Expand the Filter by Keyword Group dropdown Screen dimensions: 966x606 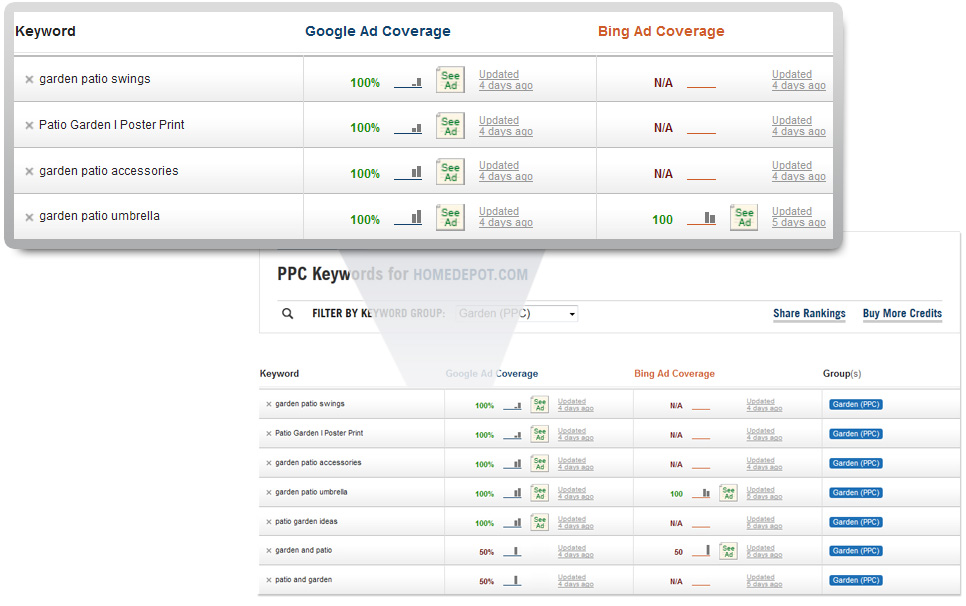tap(517, 314)
